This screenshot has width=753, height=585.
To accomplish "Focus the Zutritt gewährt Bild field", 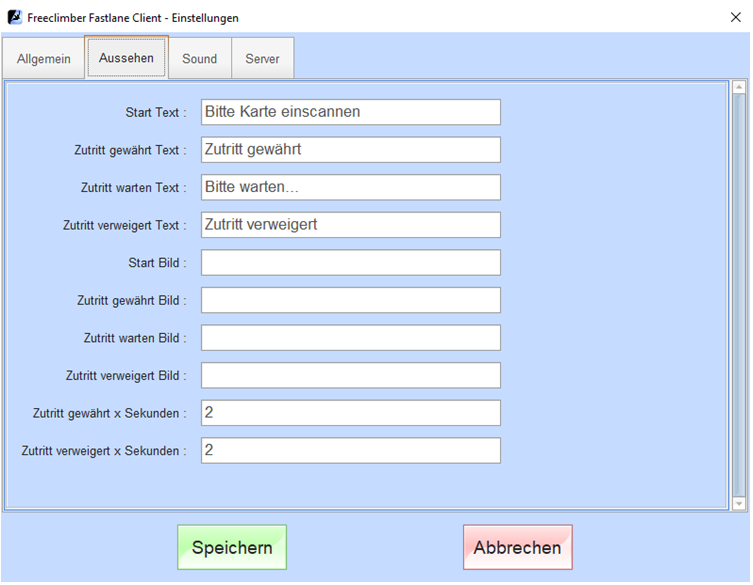I will [350, 300].
